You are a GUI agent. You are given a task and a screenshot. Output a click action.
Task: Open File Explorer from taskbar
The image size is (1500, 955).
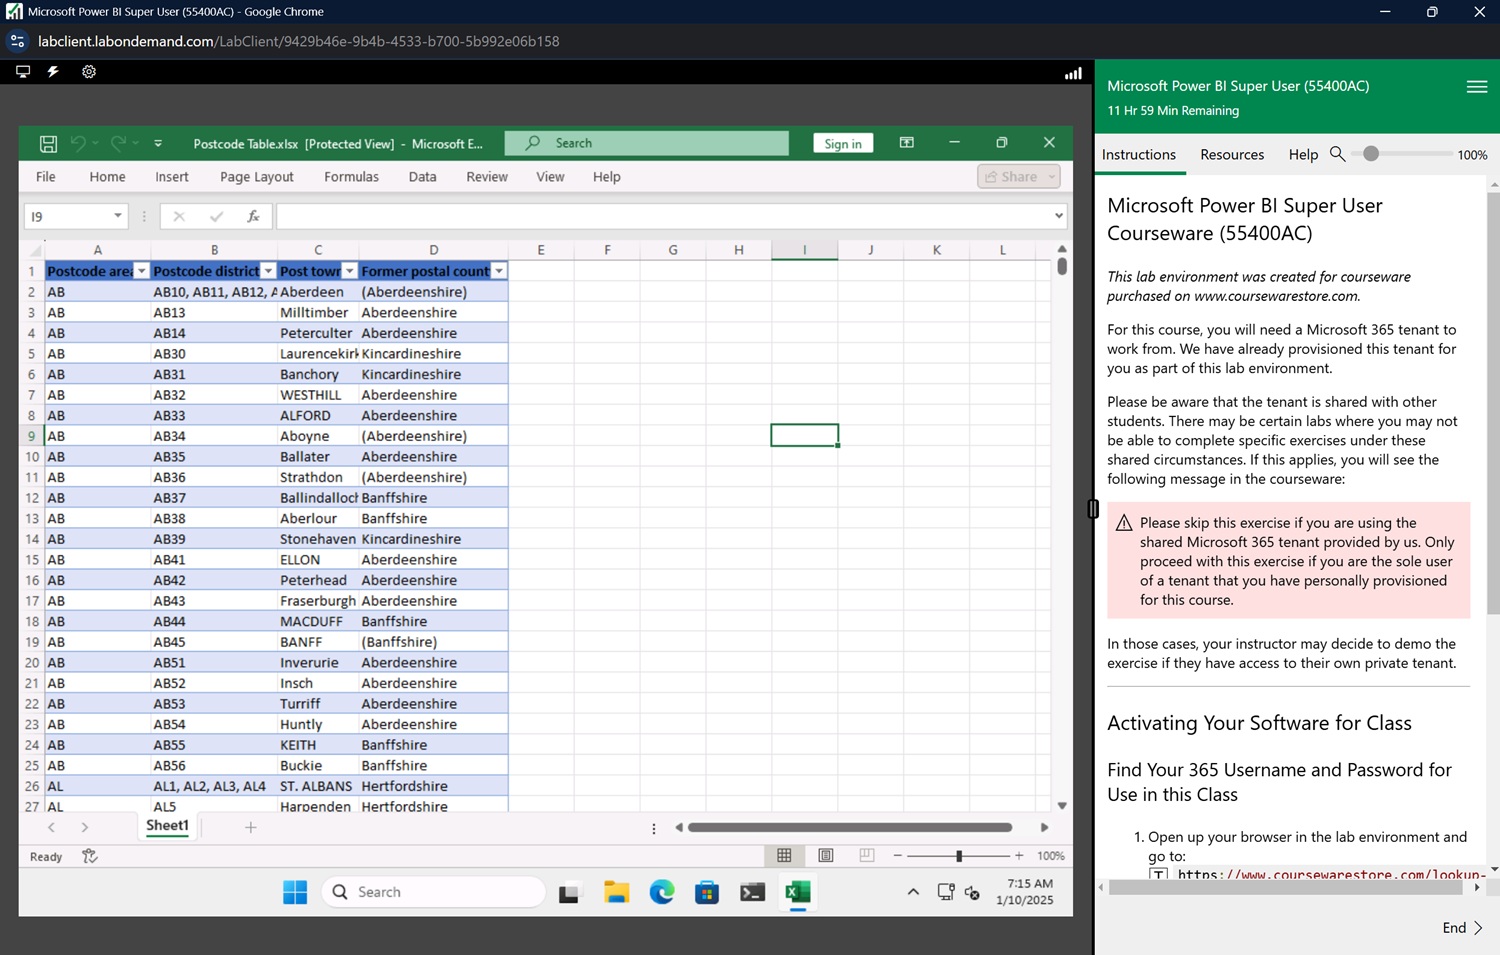click(x=616, y=892)
